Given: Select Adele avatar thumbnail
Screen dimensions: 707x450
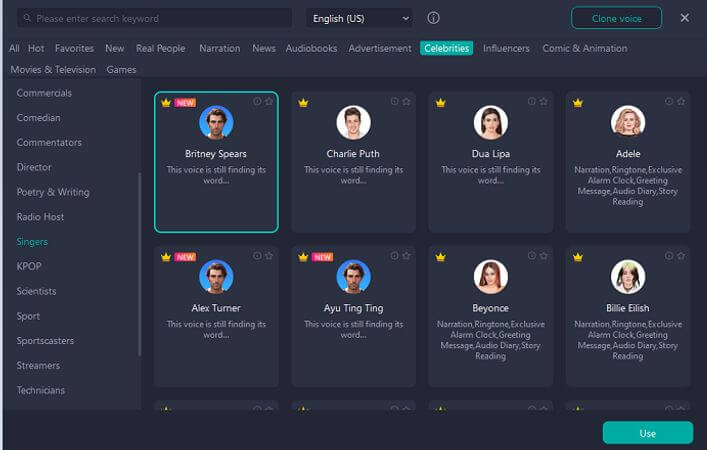Looking at the screenshot, I should [628, 122].
